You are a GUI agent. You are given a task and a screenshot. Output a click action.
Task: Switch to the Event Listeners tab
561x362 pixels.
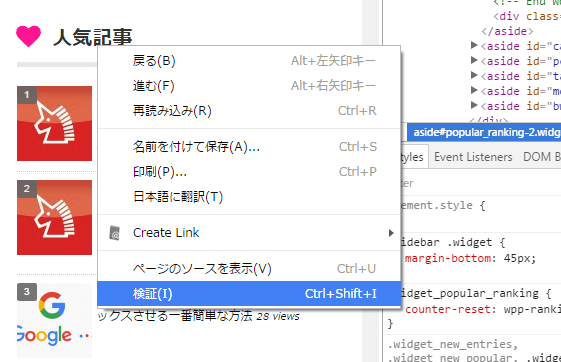pos(473,157)
